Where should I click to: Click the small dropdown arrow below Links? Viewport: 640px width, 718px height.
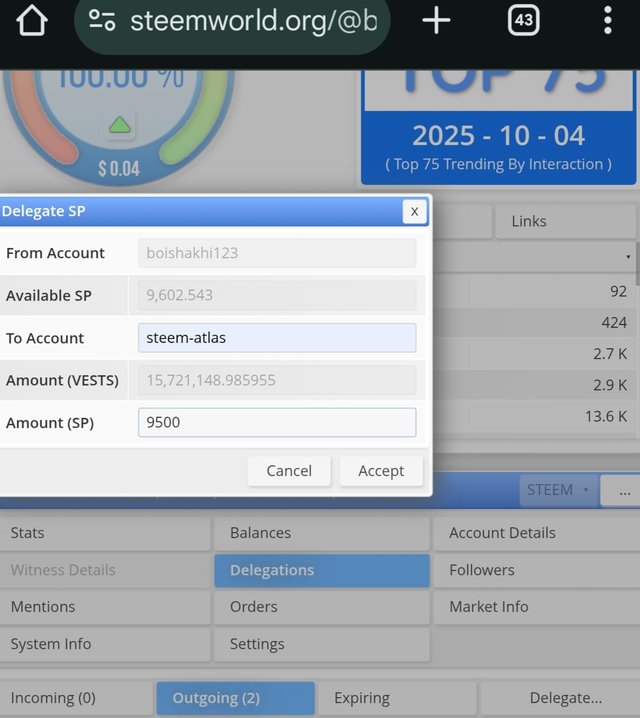pos(628,257)
